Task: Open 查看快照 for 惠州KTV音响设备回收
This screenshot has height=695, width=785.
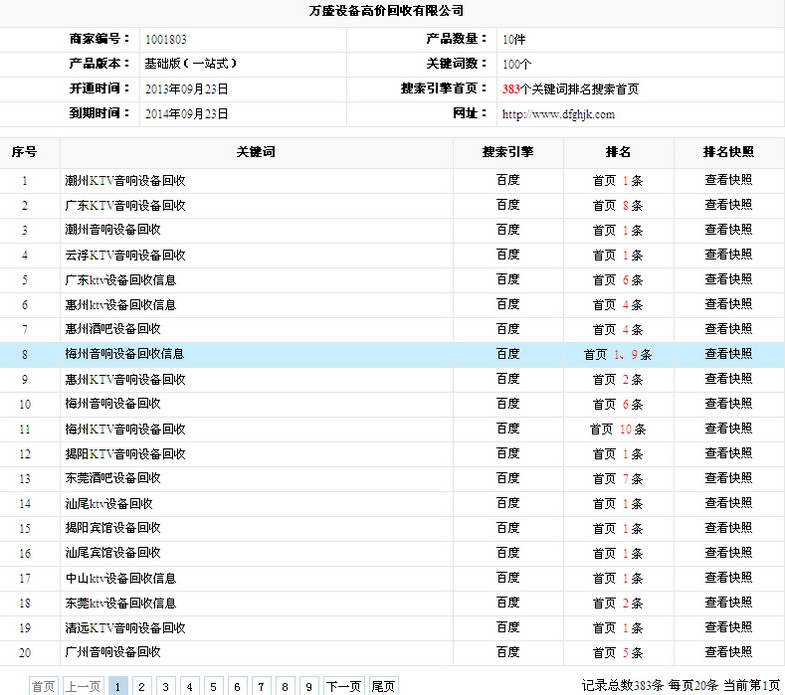Action: coord(728,379)
